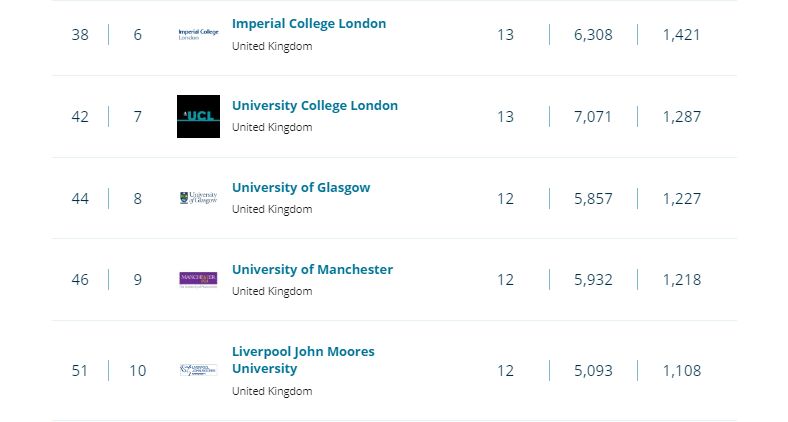Click world rank 46 for Manchester

point(80,279)
